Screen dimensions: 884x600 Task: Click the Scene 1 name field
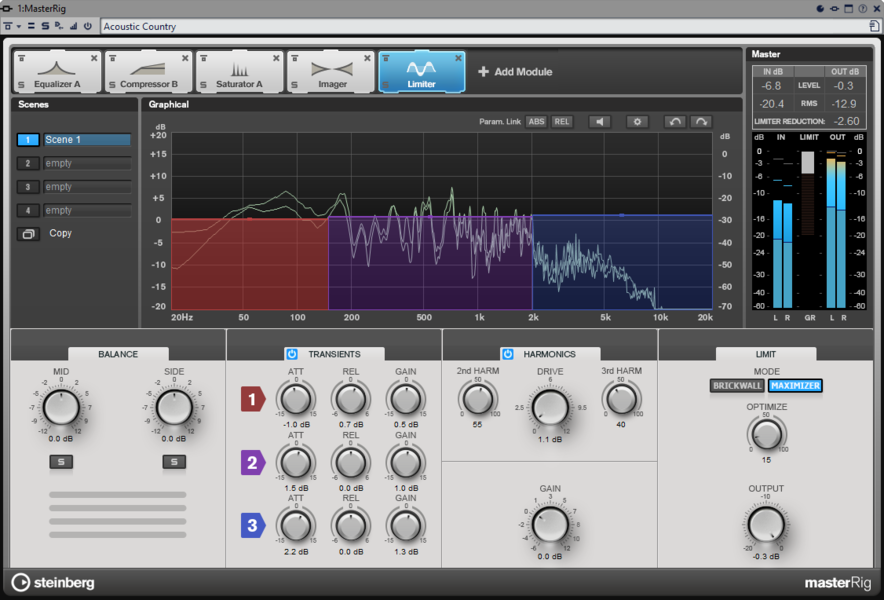click(87, 140)
